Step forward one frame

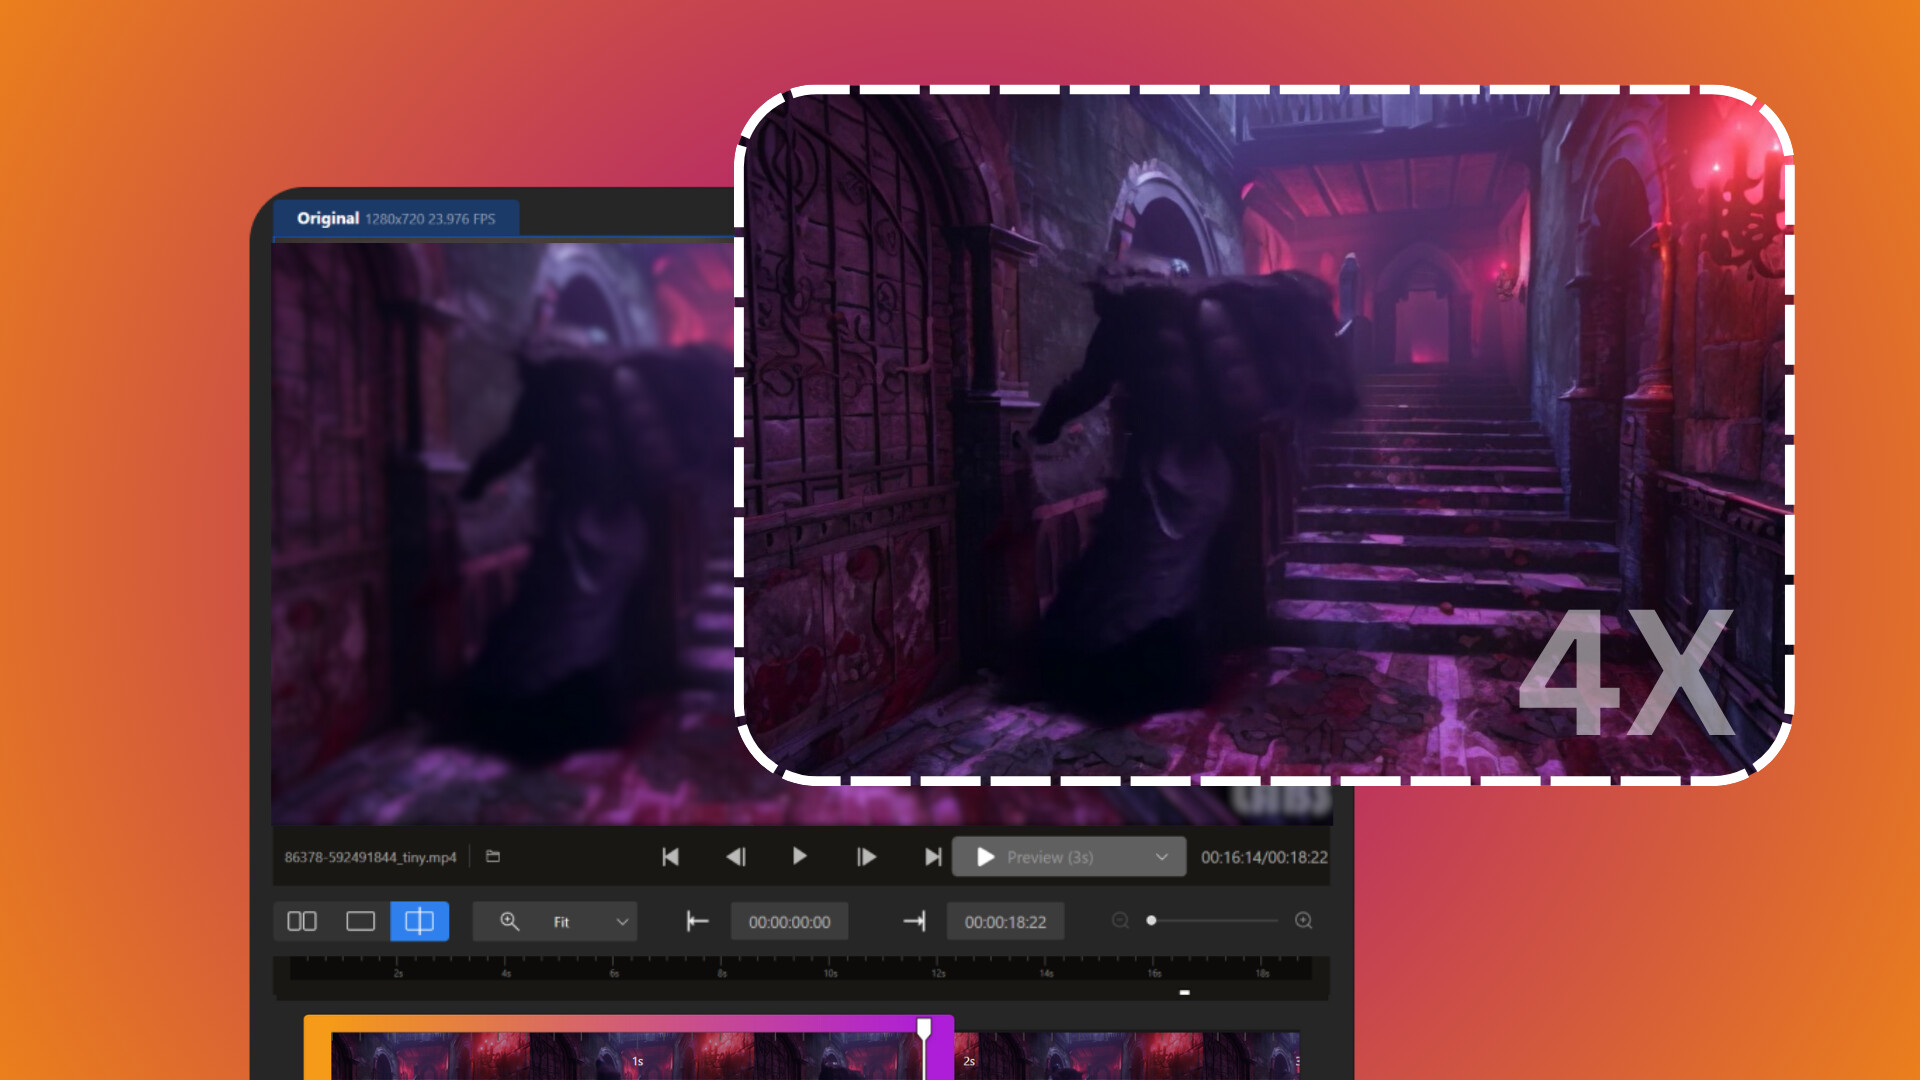click(x=866, y=857)
